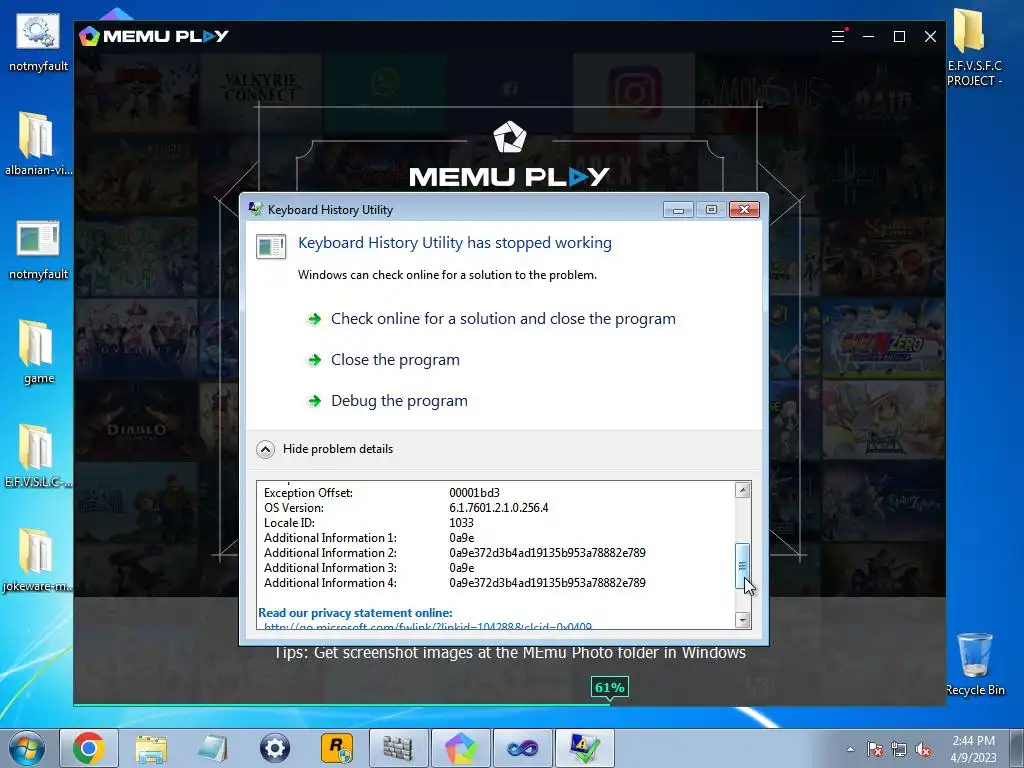Click the Instagram thumbnail in MEmu Play
The width and height of the screenshot is (1024, 768).
click(x=634, y=93)
